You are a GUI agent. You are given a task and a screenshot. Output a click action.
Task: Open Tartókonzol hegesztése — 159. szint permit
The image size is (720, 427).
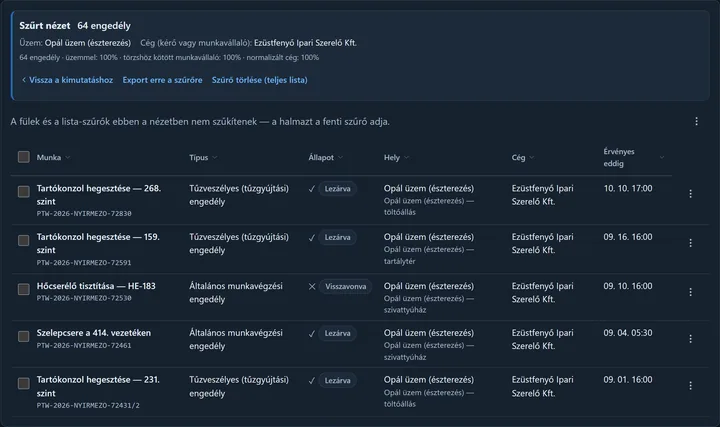98,243
